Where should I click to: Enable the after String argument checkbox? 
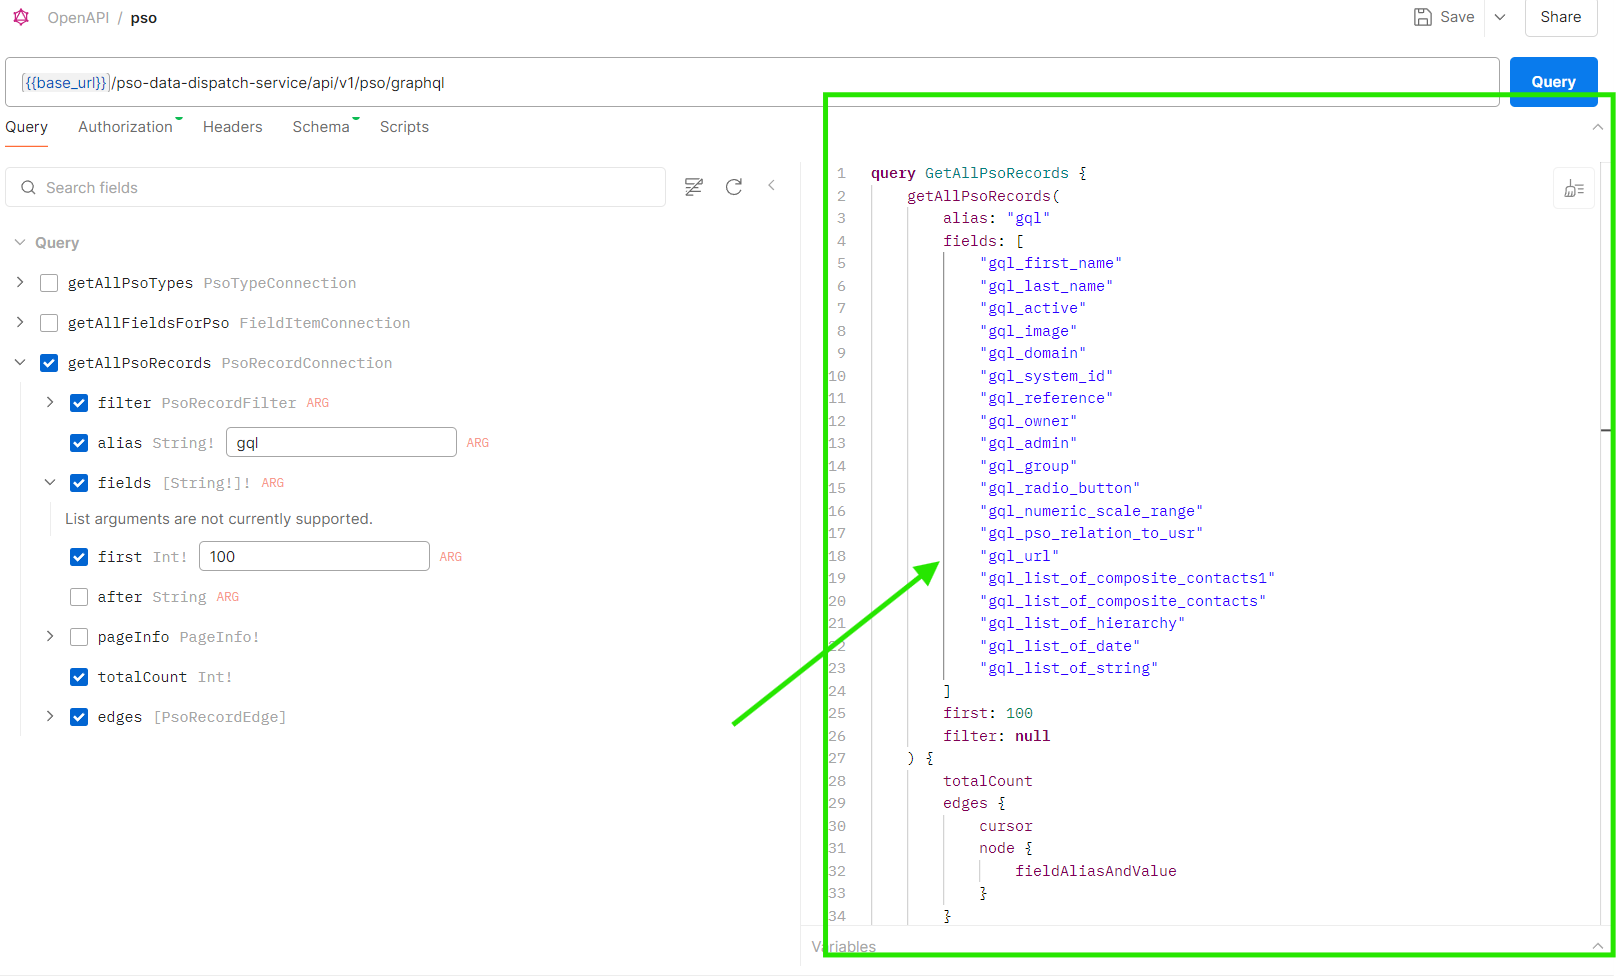click(79, 597)
